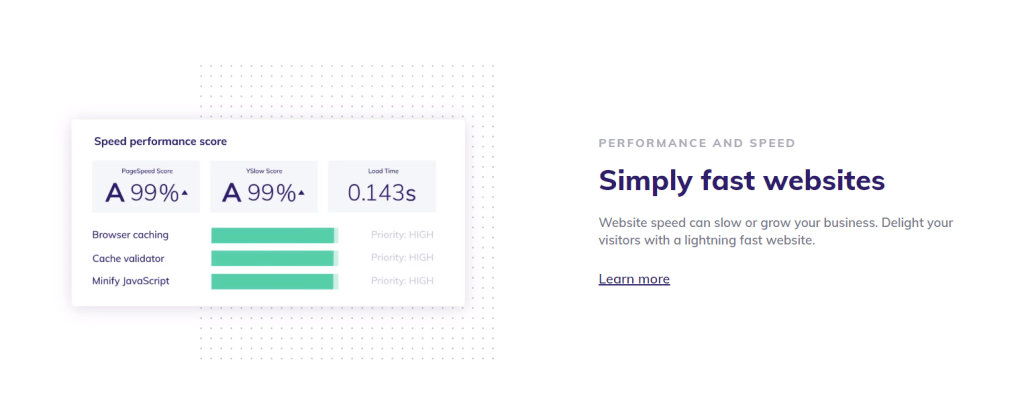1024x401 pixels.
Task: Click the Cache validator label
Action: [128, 259]
